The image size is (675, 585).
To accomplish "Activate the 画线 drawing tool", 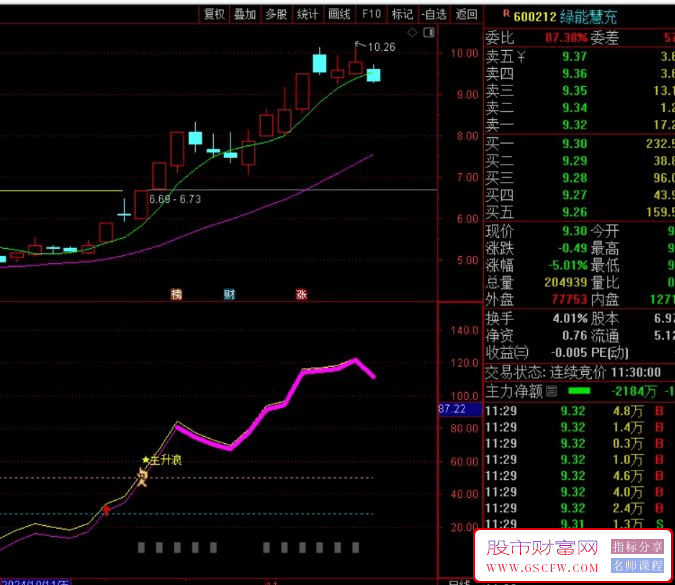I will click(339, 15).
